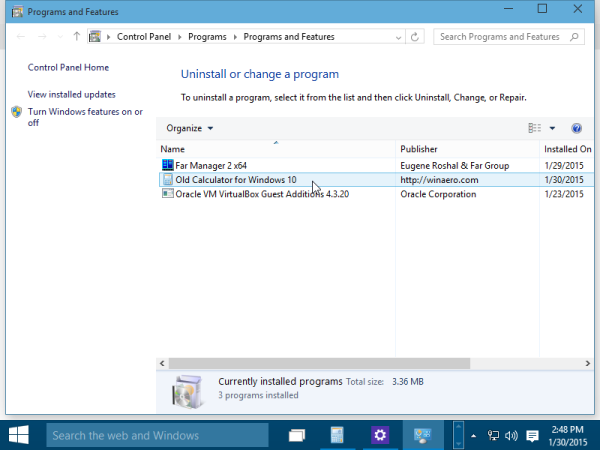This screenshot has height=450, width=600.
Task: Expand the chevron after Programs breadcrumb
Action: [235, 37]
